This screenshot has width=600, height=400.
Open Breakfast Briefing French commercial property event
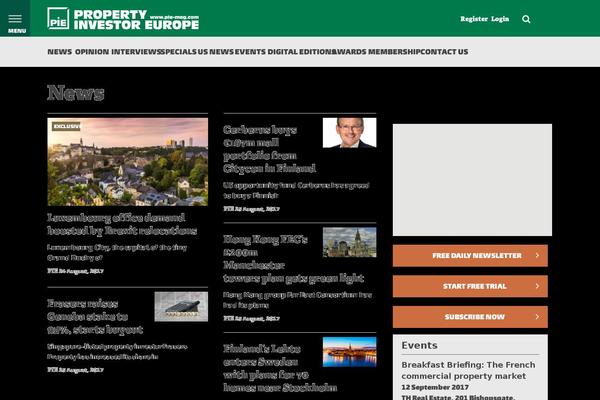[468, 371]
